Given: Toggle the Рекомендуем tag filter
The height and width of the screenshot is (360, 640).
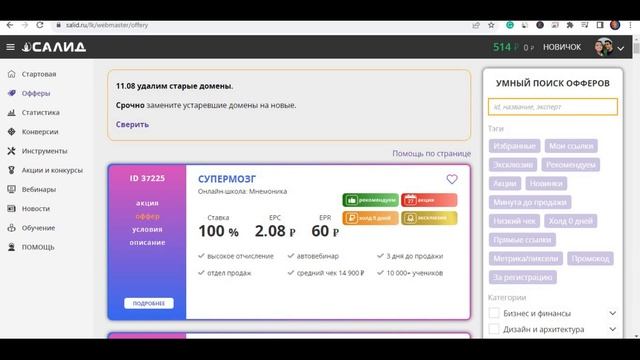Looking at the screenshot, I should tap(571, 164).
